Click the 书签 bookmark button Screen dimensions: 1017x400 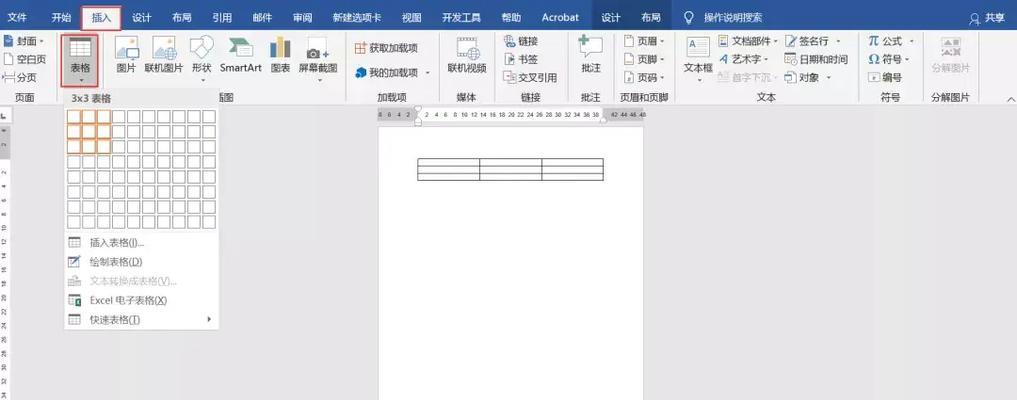click(521, 59)
